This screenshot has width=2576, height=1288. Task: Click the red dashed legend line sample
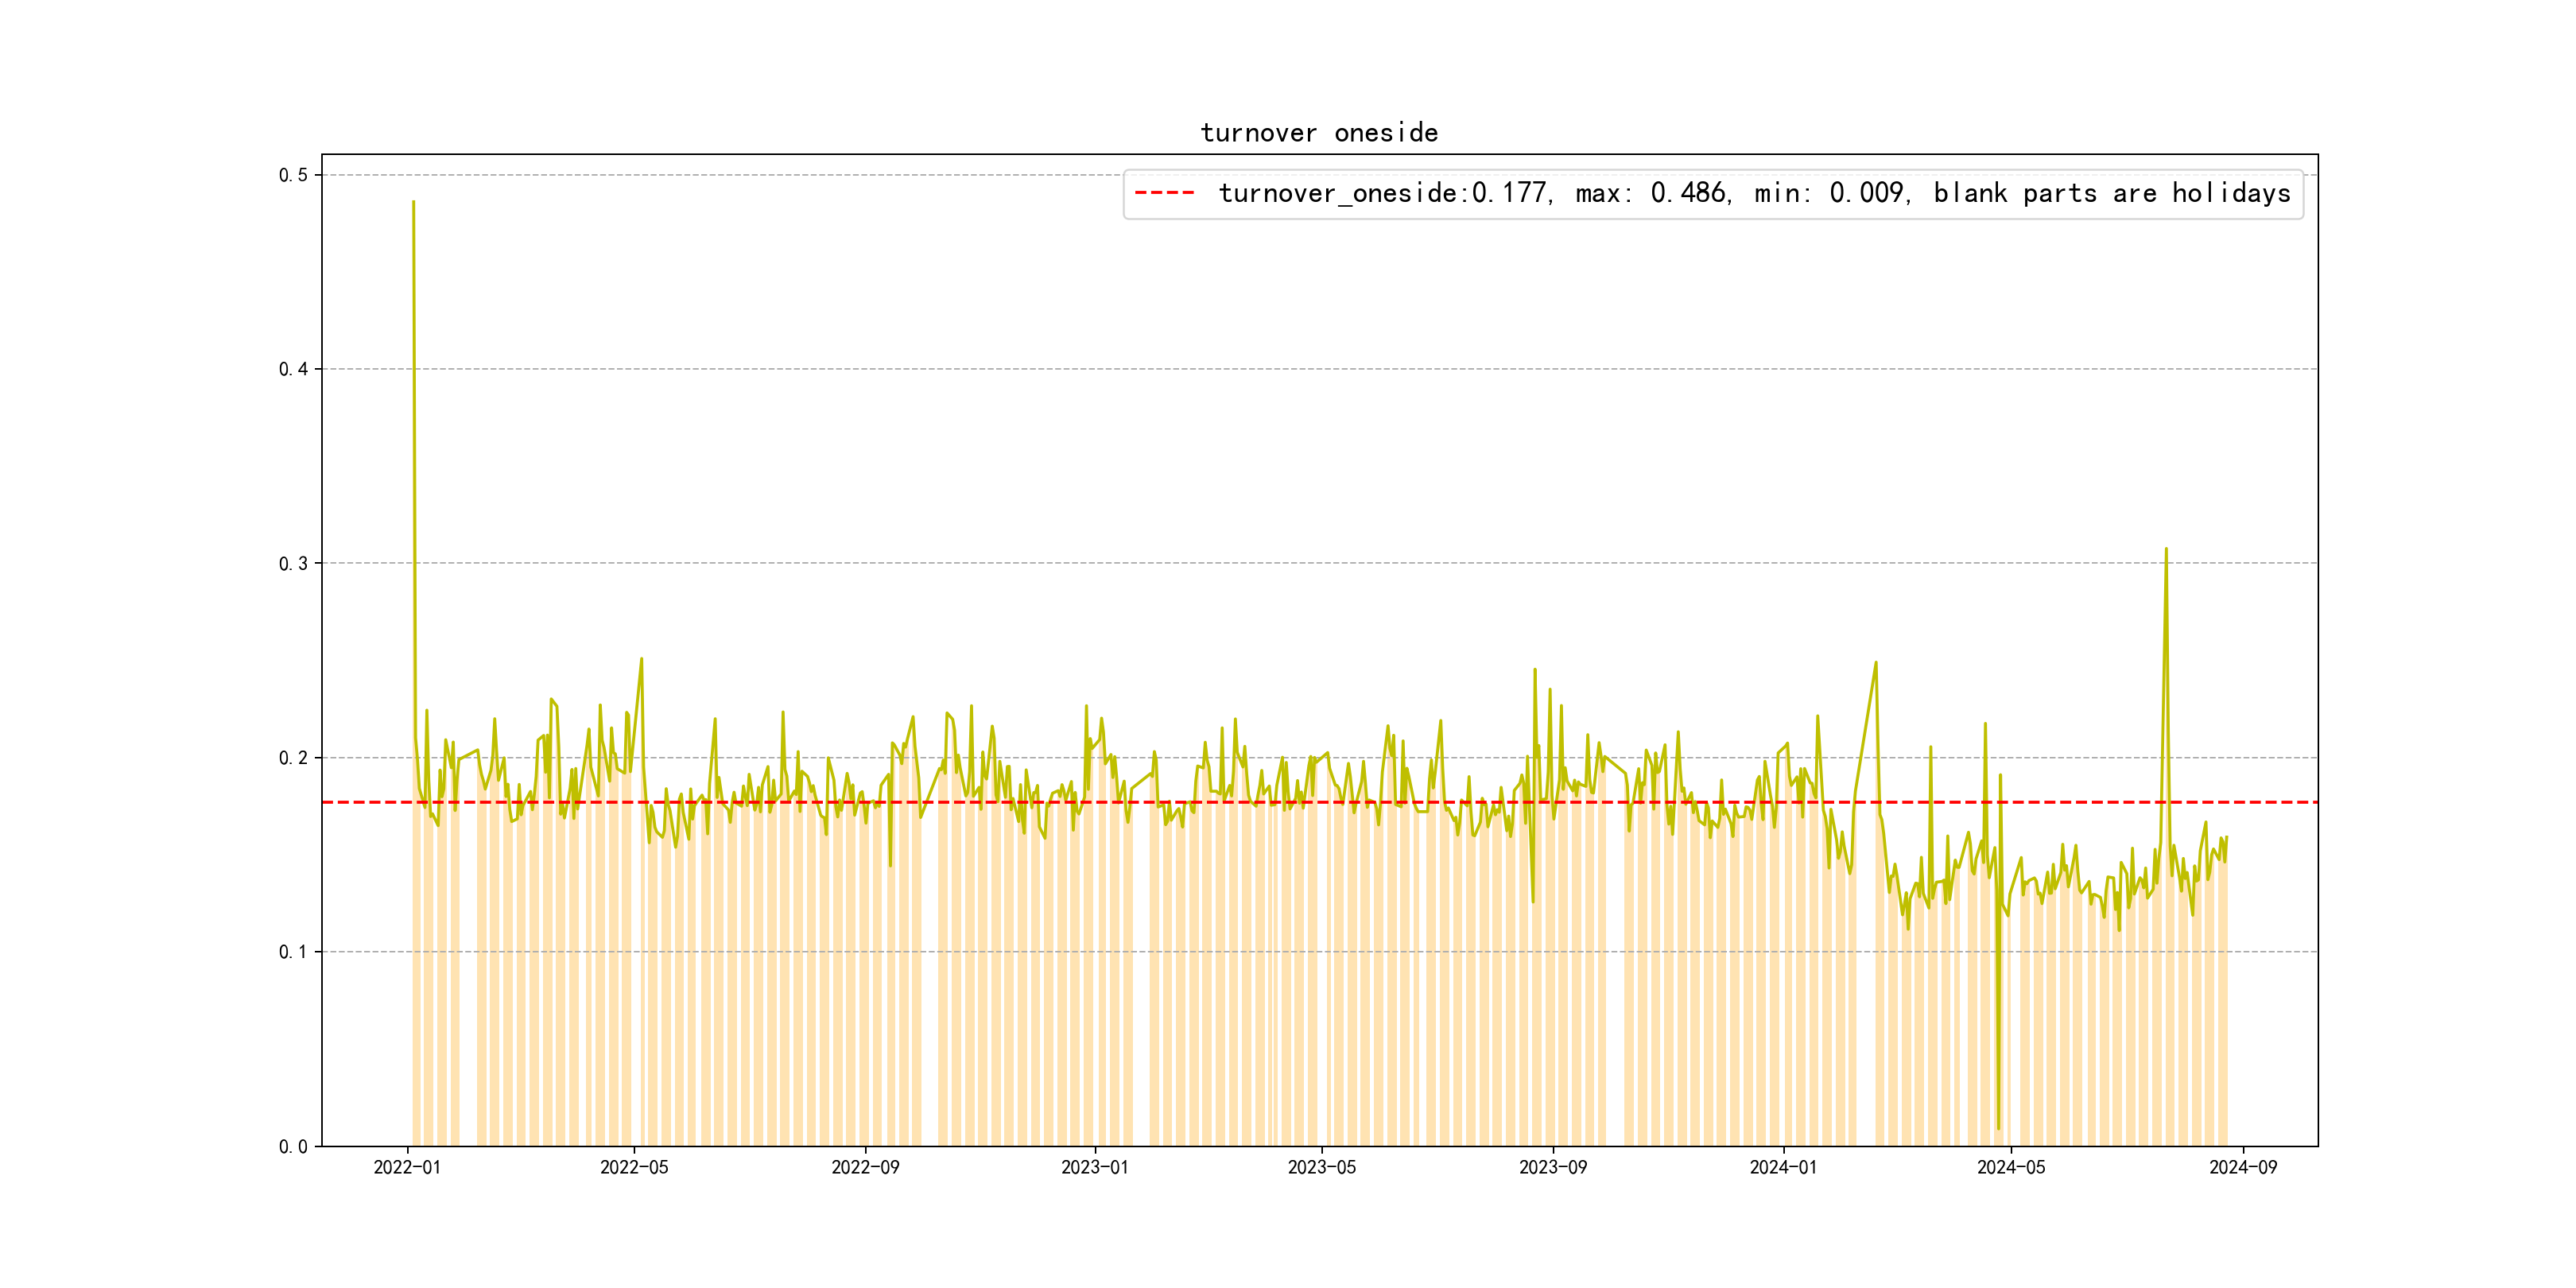(x=1164, y=193)
